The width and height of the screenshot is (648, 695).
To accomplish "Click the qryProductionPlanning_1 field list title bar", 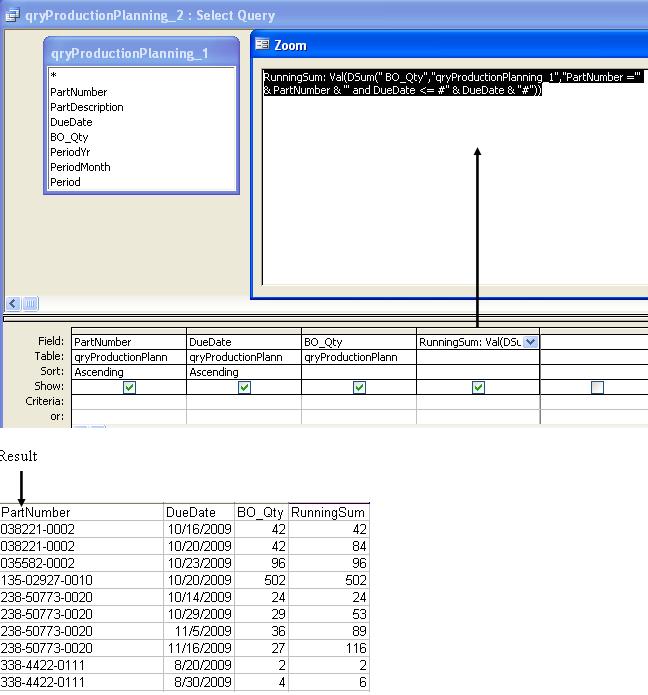I will [141, 53].
